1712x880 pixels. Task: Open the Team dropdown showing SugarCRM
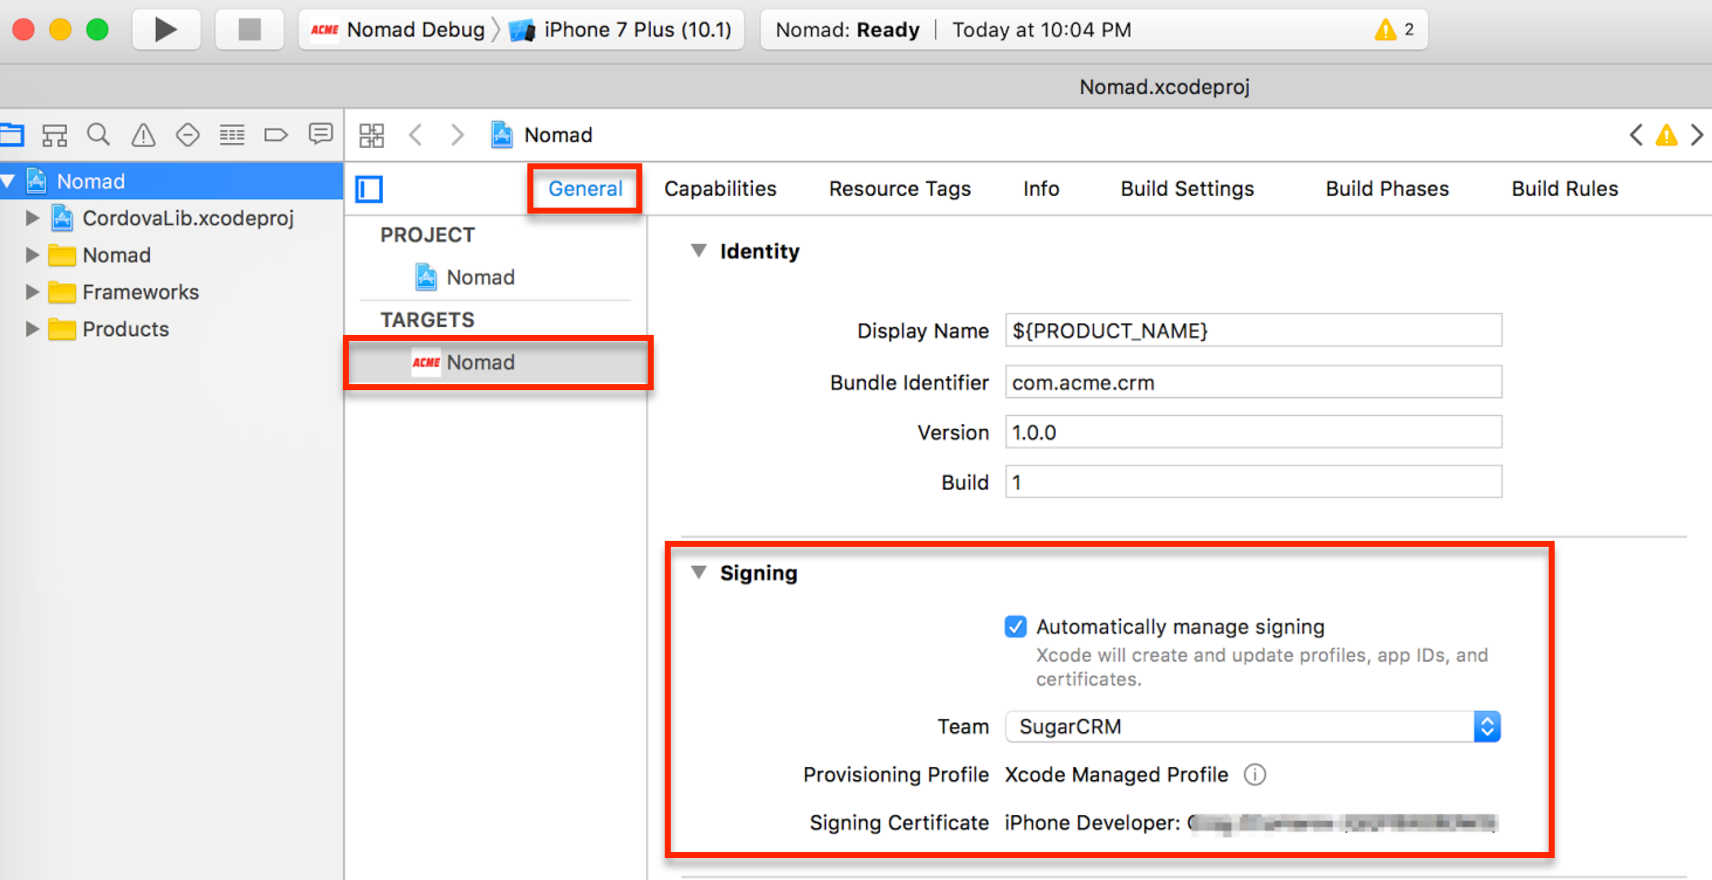(x=1253, y=727)
